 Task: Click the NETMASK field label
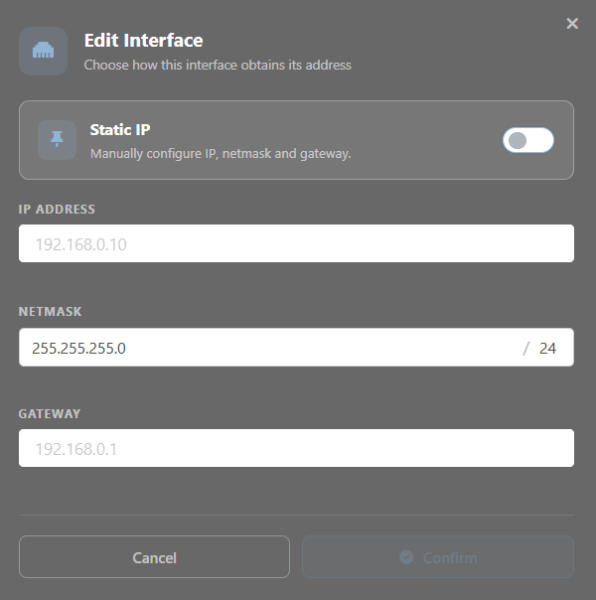click(x=50, y=311)
